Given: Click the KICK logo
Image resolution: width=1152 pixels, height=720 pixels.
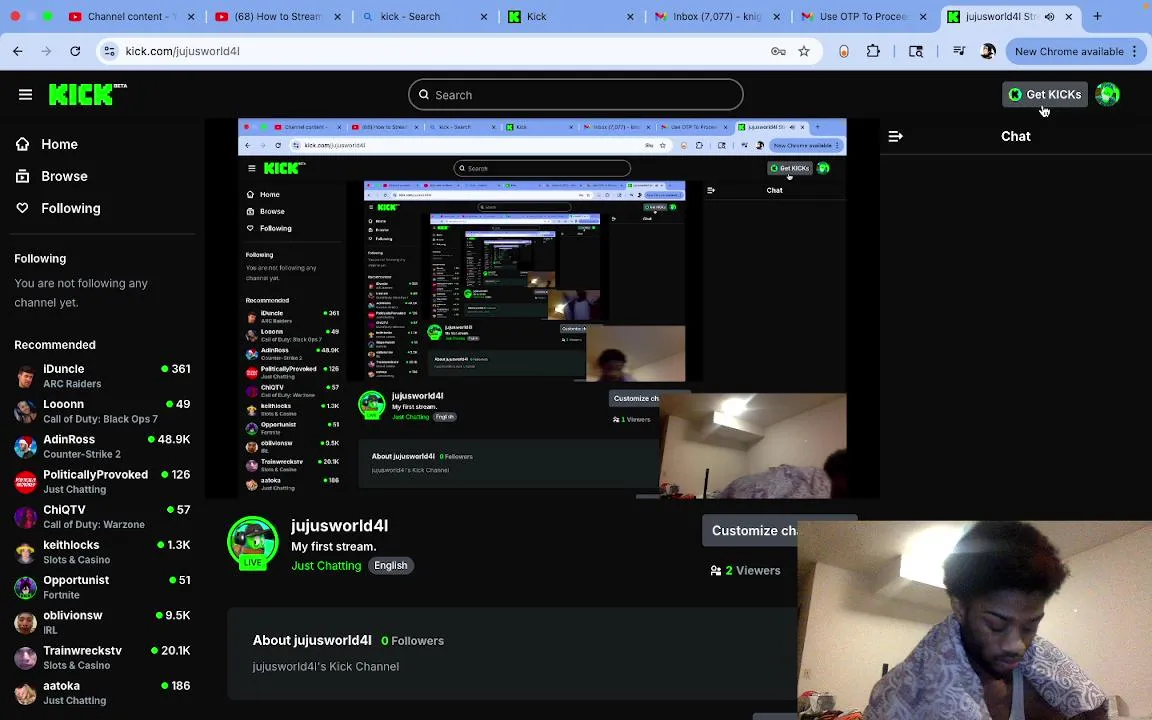Looking at the screenshot, I should 87,95.
